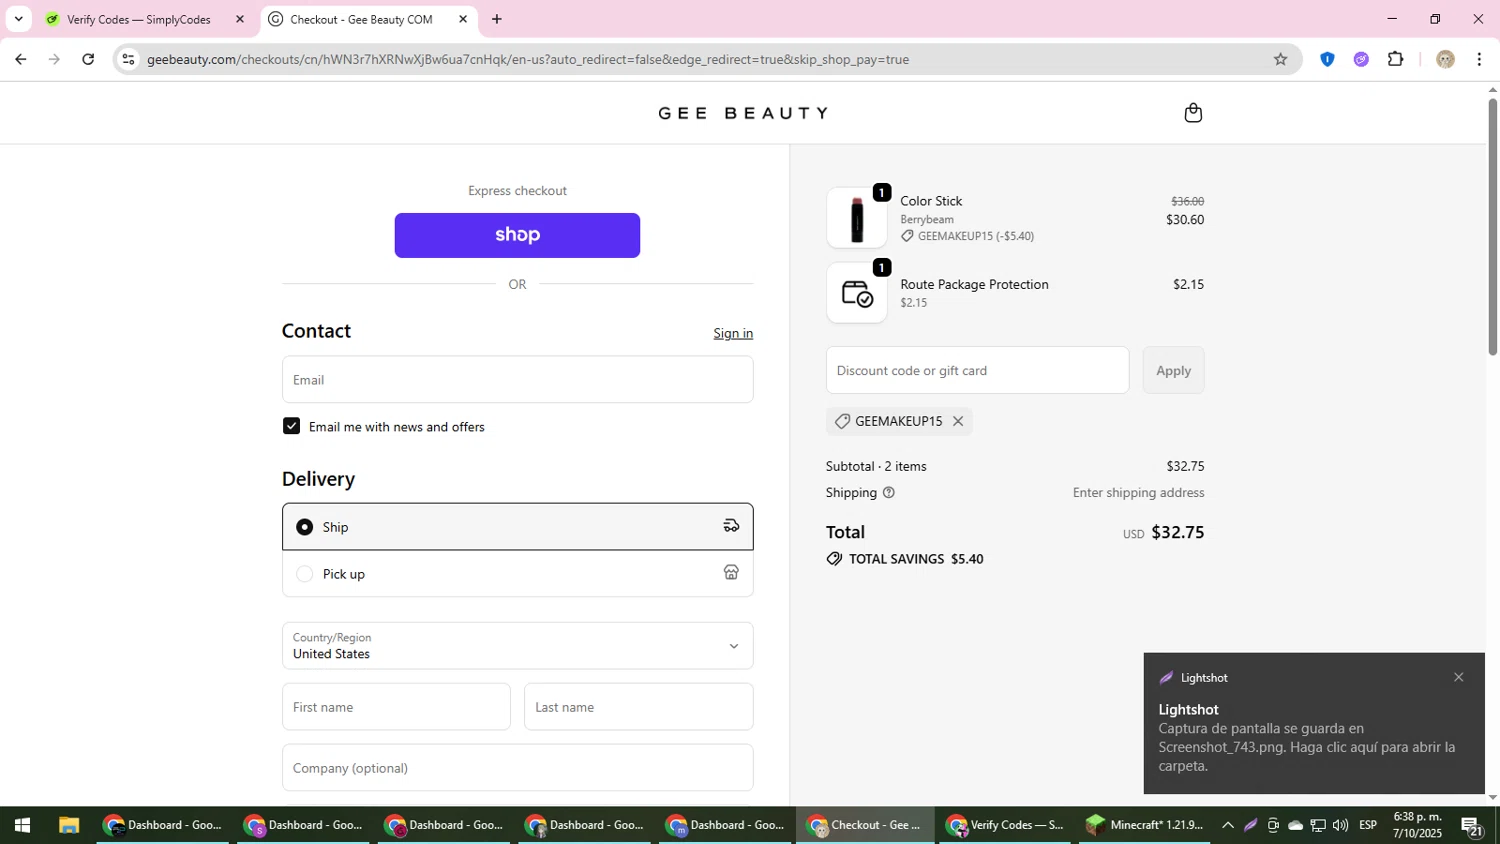
Task: Open the Lightshot screenshot saved notification
Action: coord(1314,724)
